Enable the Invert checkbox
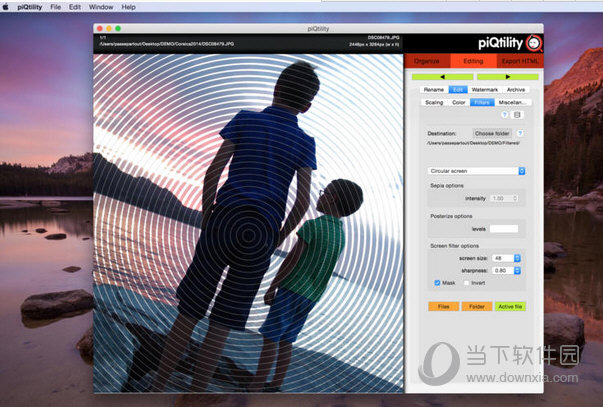The height and width of the screenshot is (407, 603). [x=466, y=283]
